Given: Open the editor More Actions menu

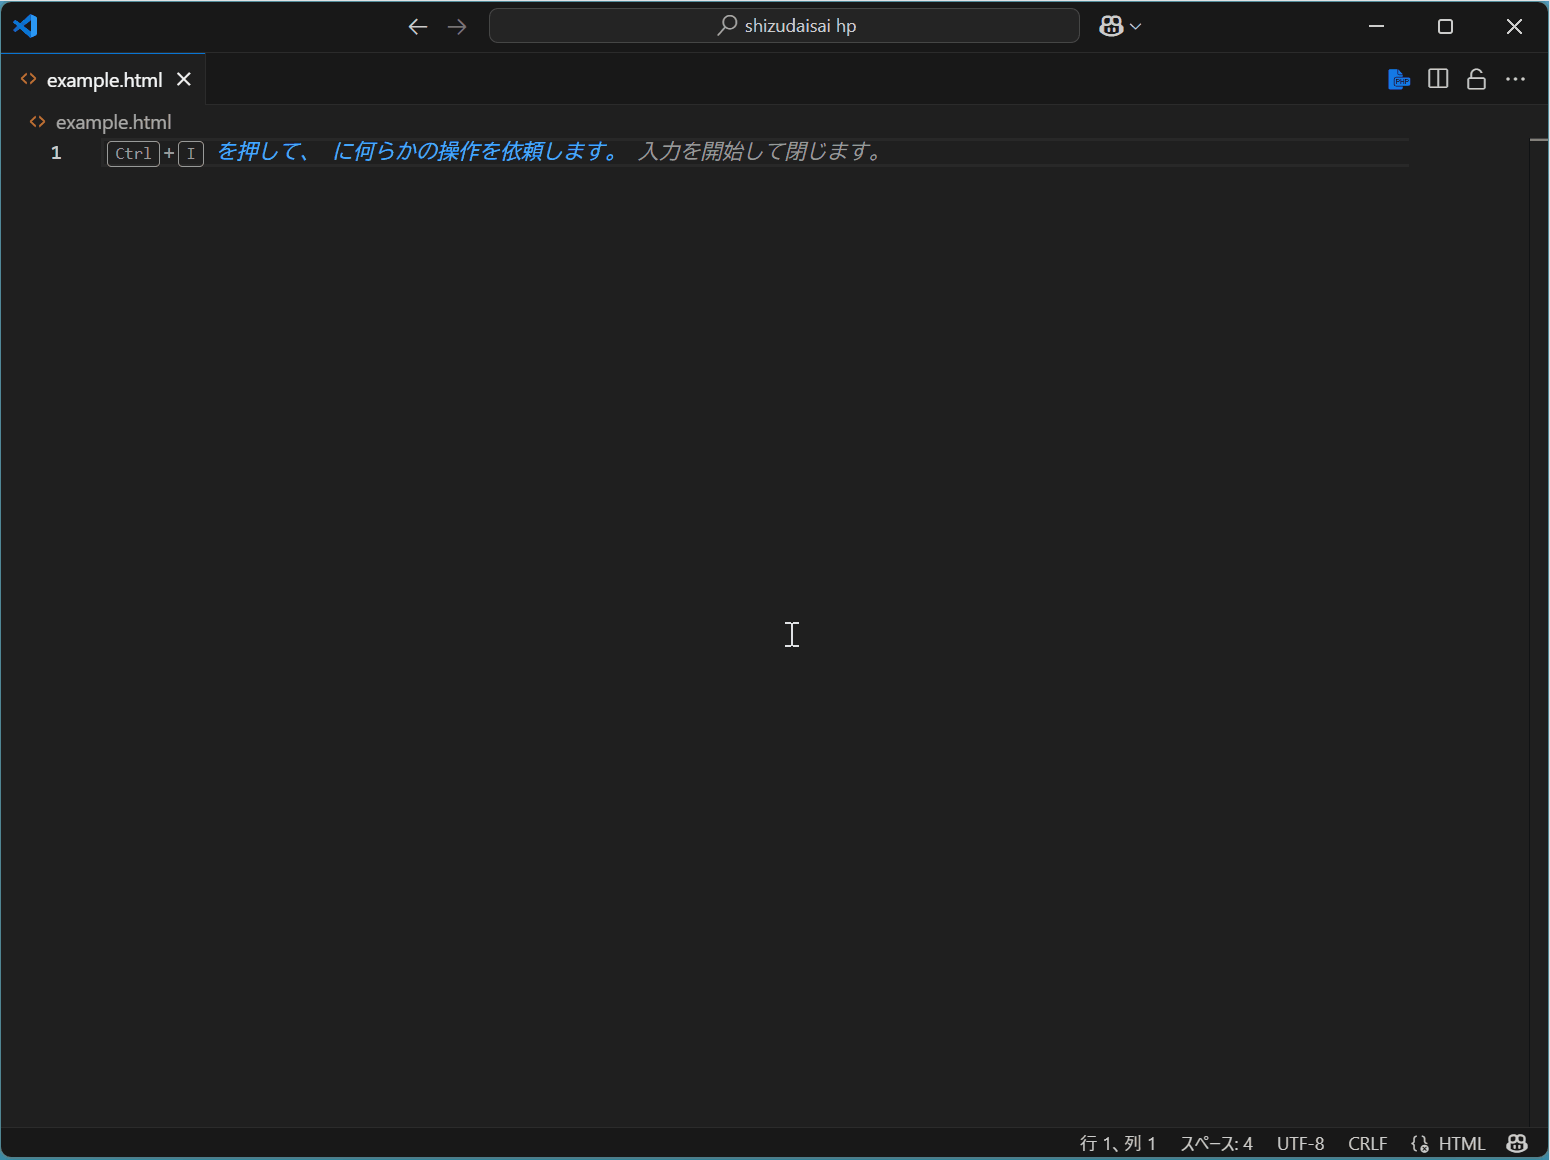Looking at the screenshot, I should click(x=1515, y=79).
